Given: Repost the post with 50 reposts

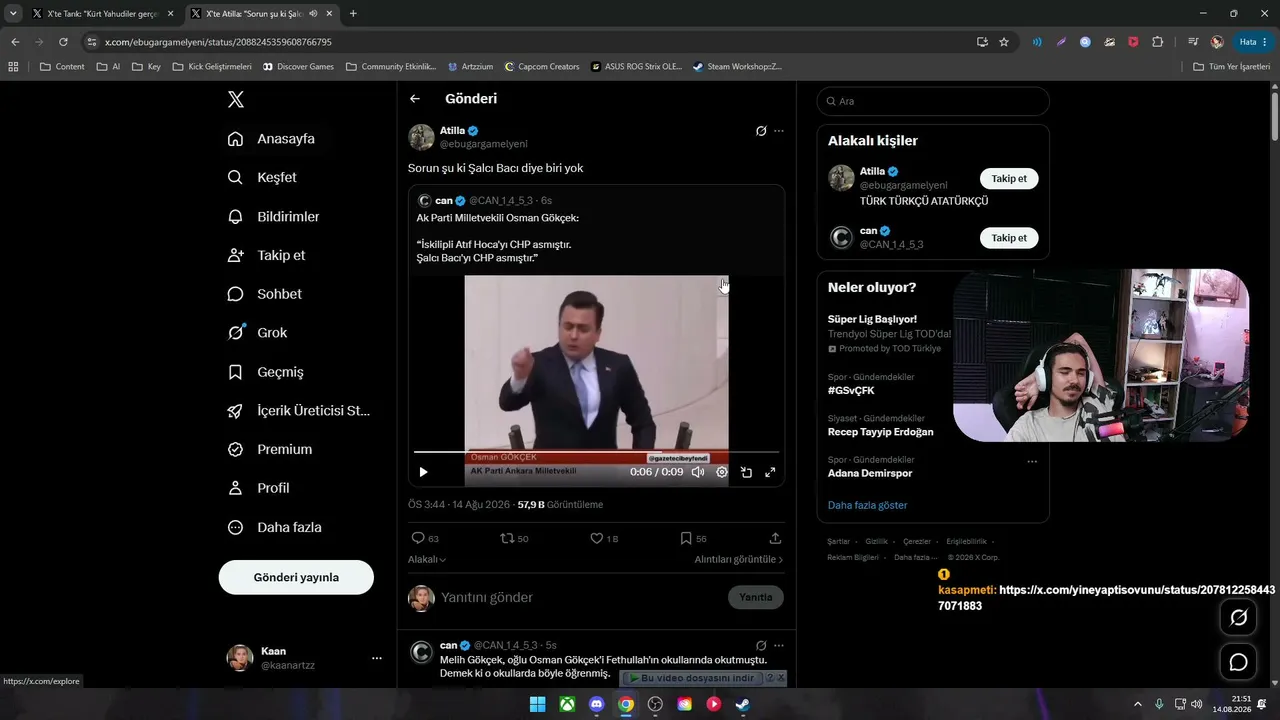Looking at the screenshot, I should pyautogui.click(x=514, y=538).
